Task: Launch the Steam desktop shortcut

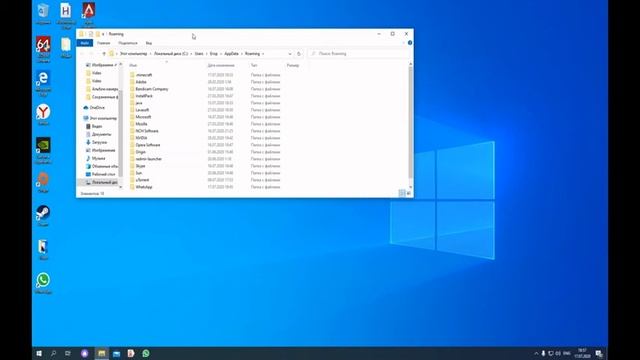Action: 43,216
